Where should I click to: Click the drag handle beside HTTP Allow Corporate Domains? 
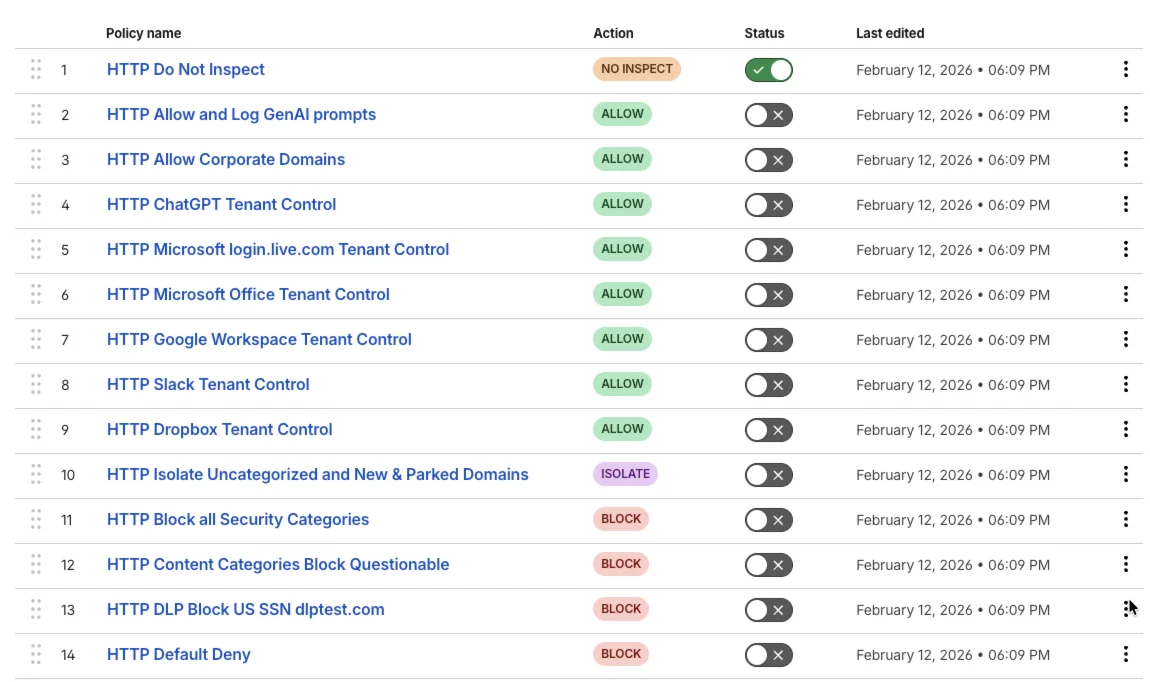click(35, 160)
